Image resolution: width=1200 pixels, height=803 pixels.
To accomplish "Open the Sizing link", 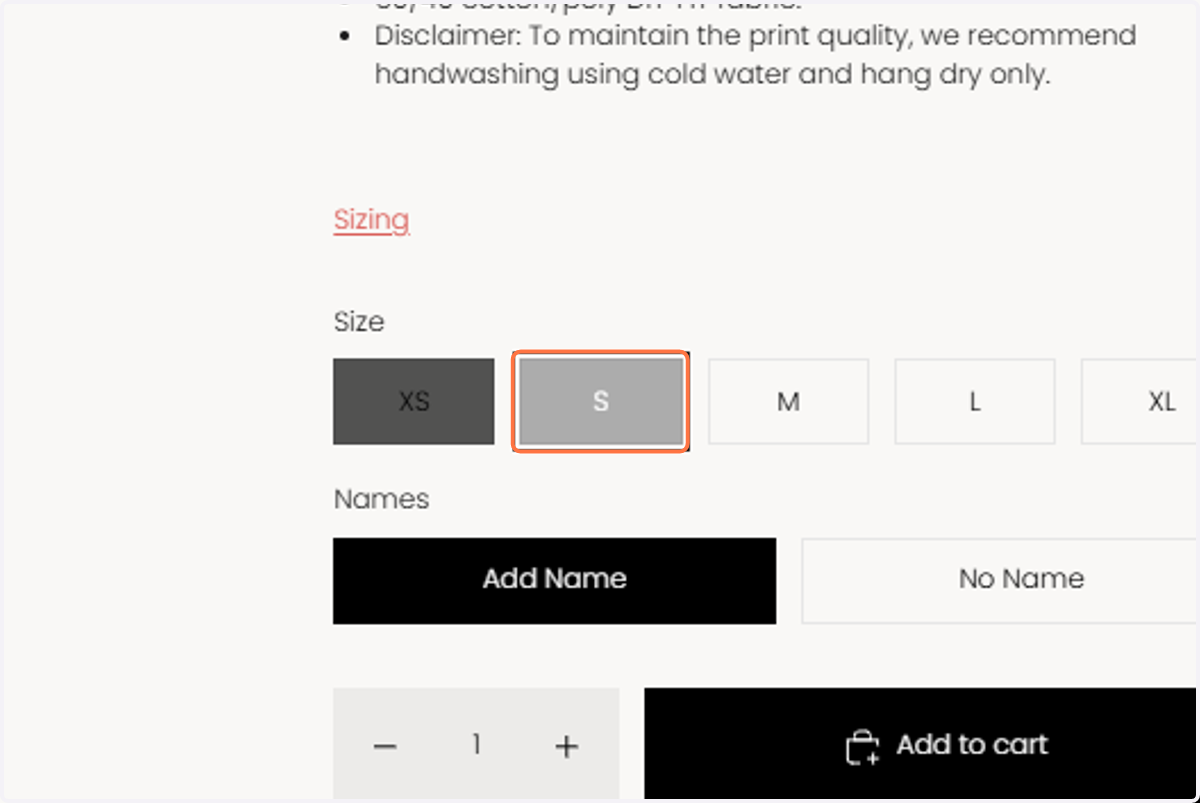I will (x=371, y=220).
